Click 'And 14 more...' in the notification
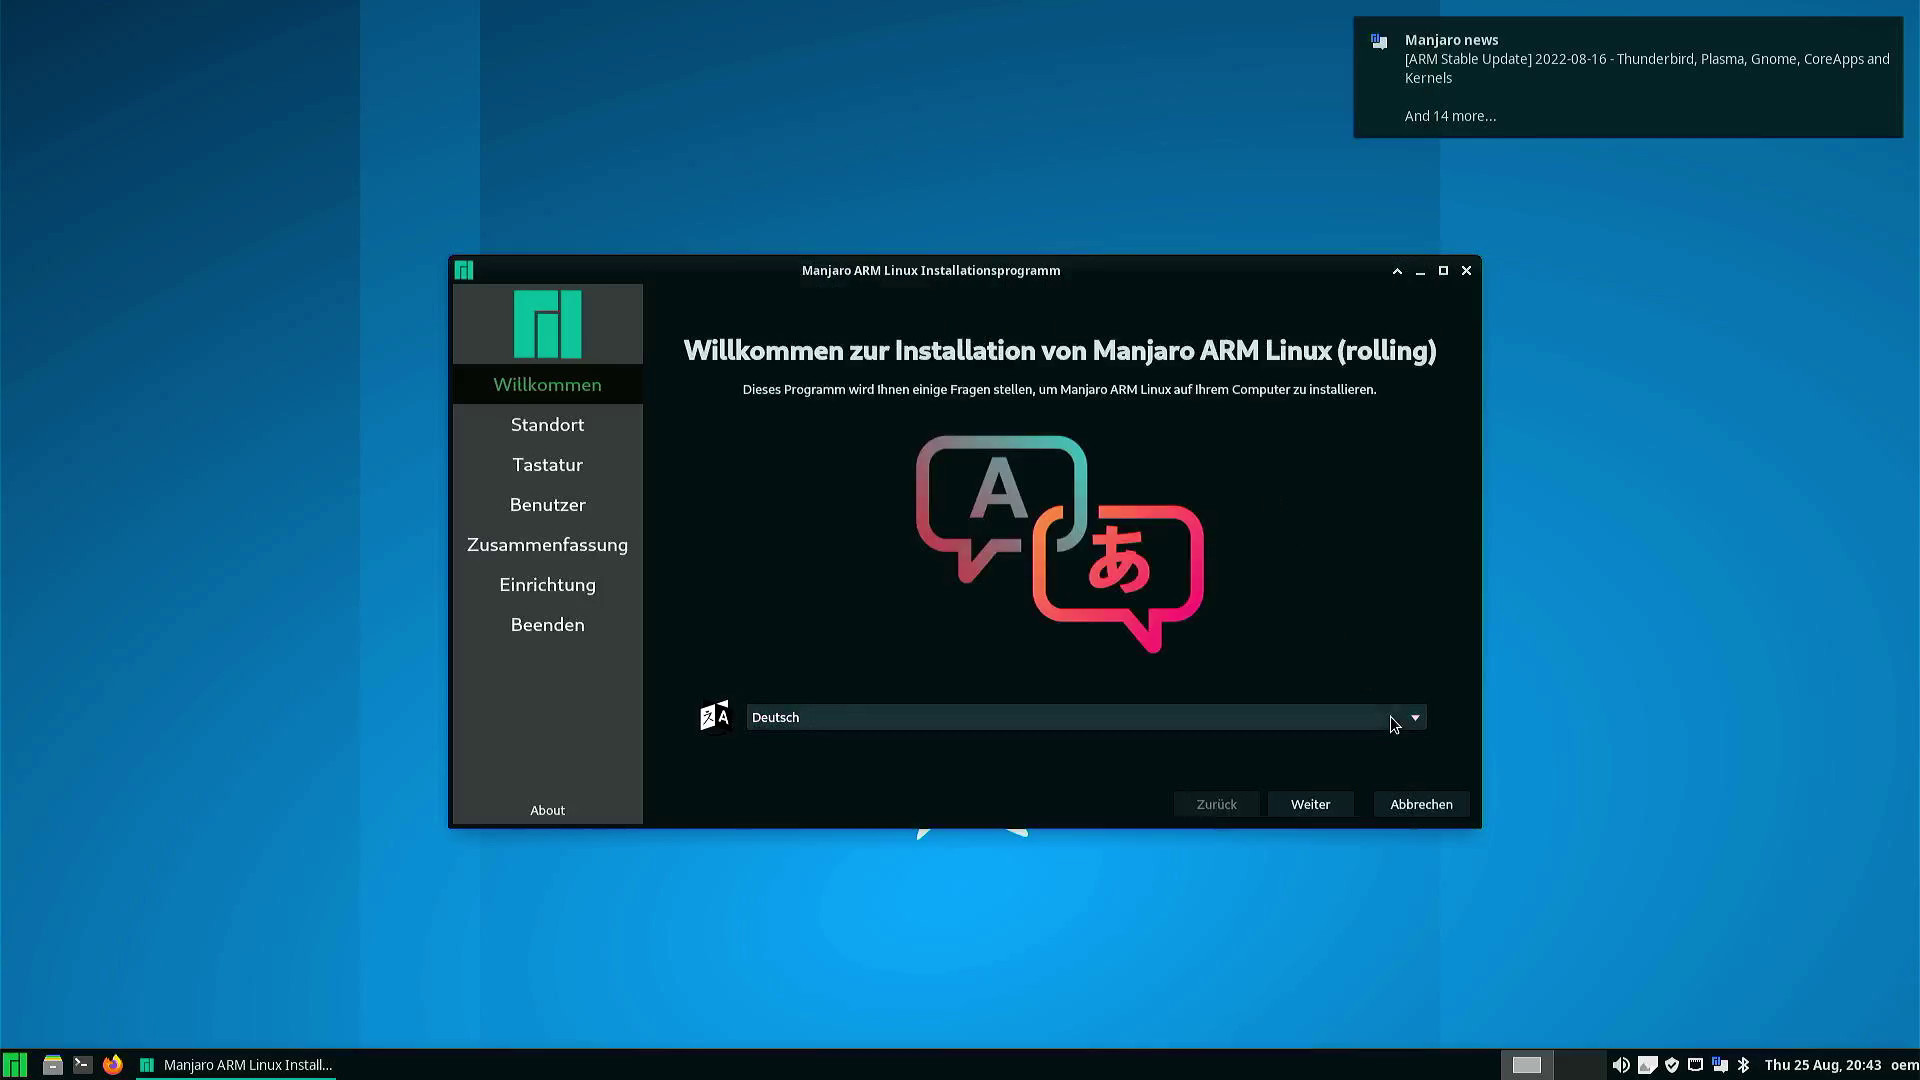Image resolution: width=1920 pixels, height=1080 pixels. pos(1450,116)
